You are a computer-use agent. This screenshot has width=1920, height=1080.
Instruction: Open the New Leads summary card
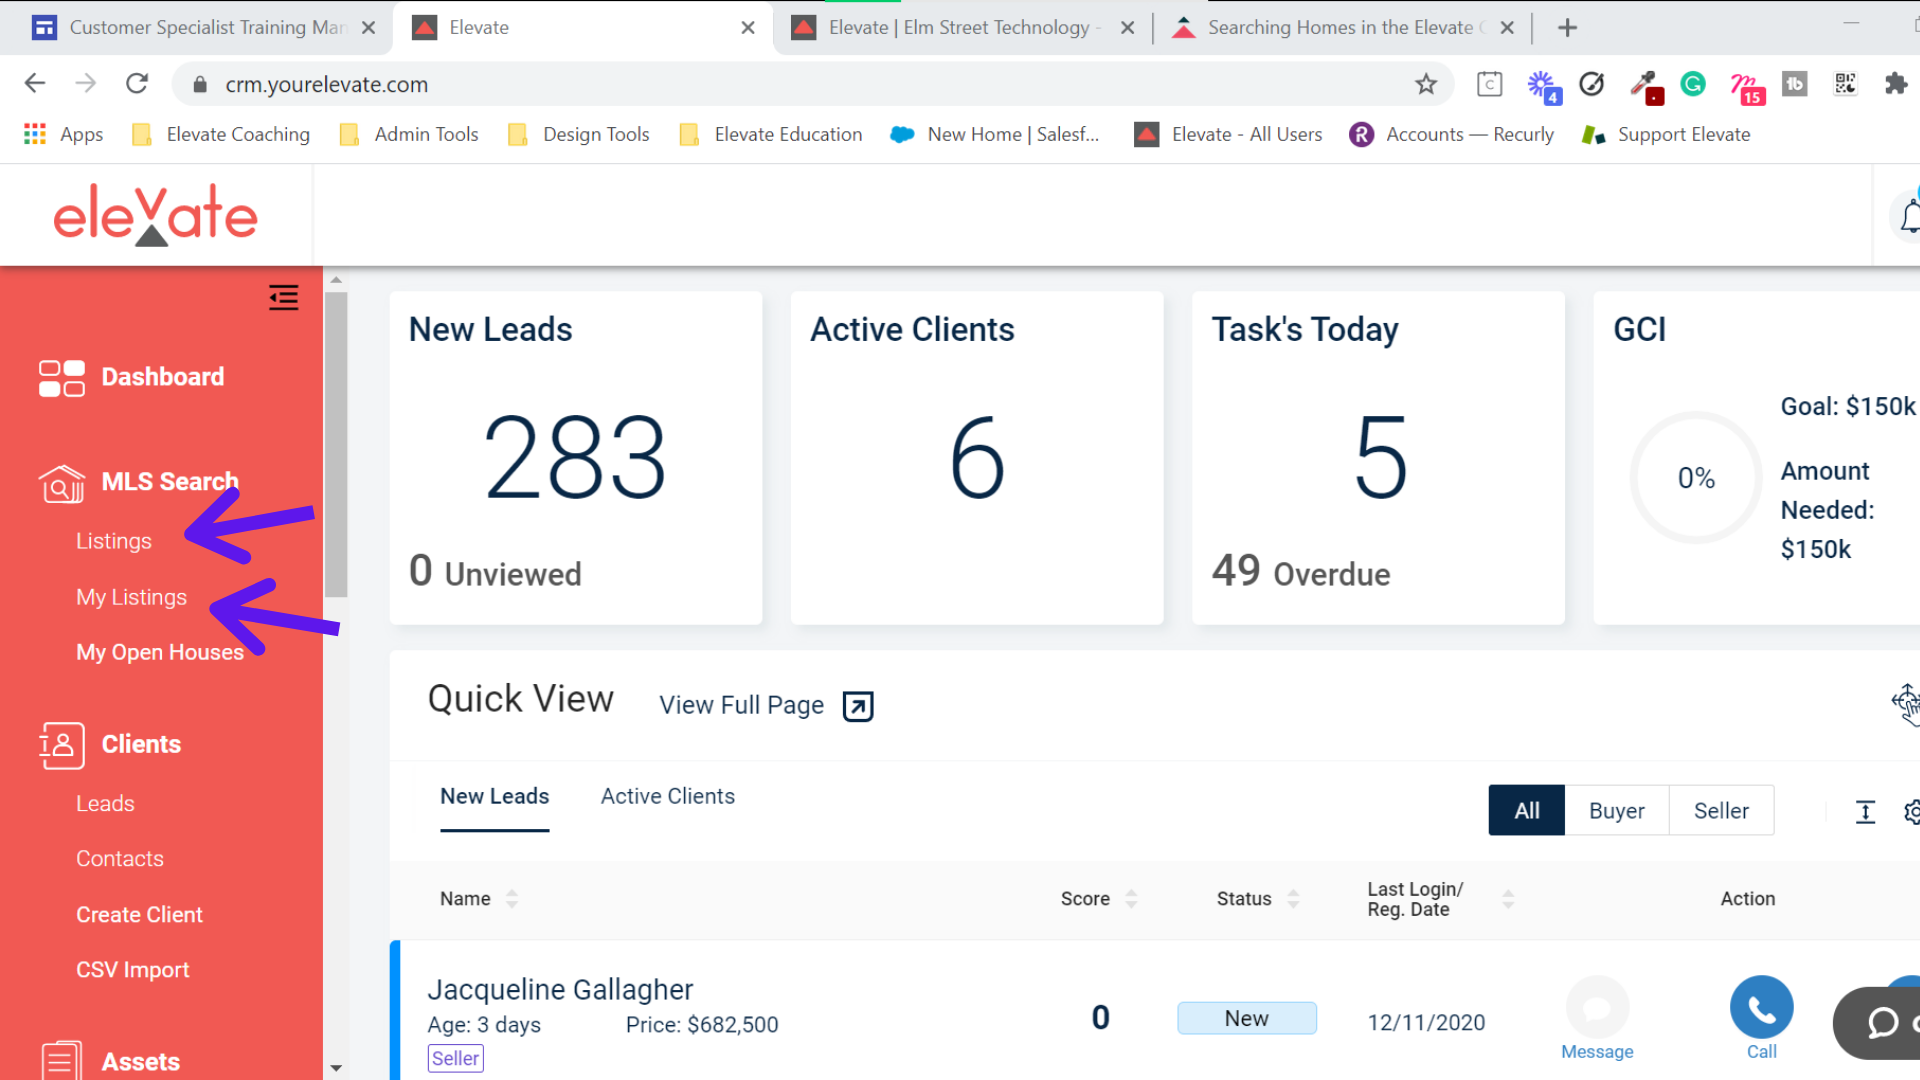(x=576, y=458)
